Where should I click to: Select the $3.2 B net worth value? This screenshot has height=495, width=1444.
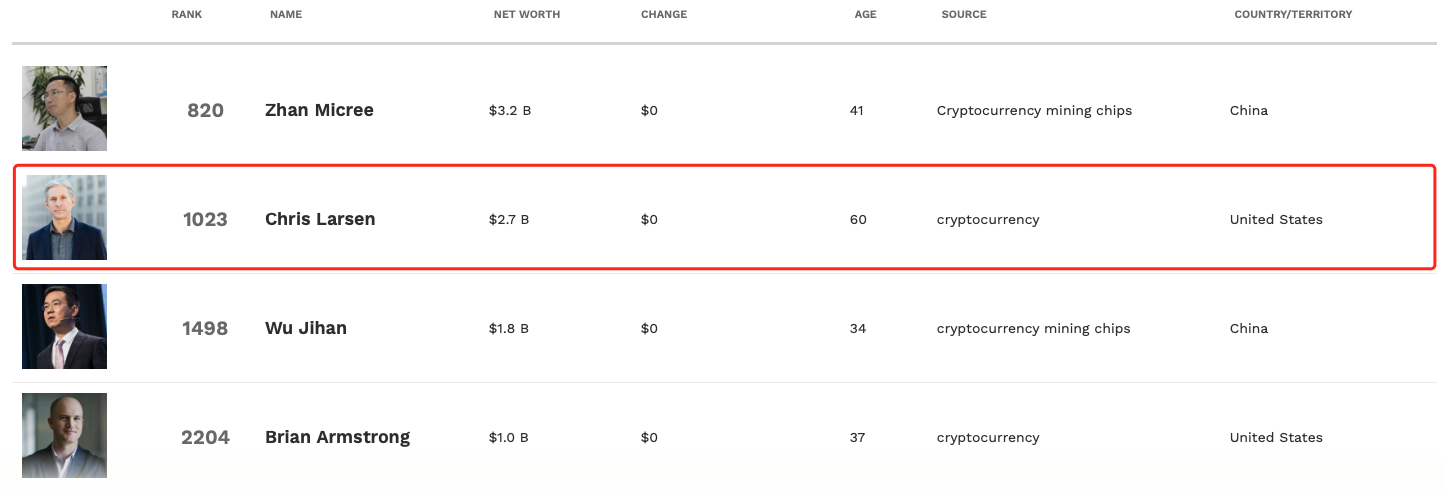click(x=510, y=110)
